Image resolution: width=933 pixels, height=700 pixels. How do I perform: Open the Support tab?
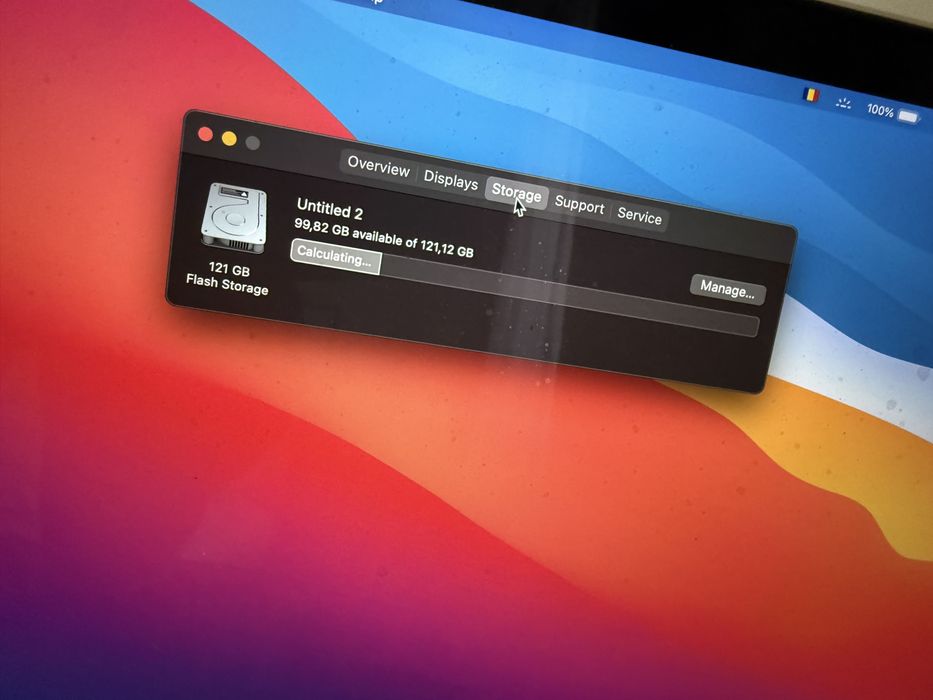tap(579, 205)
